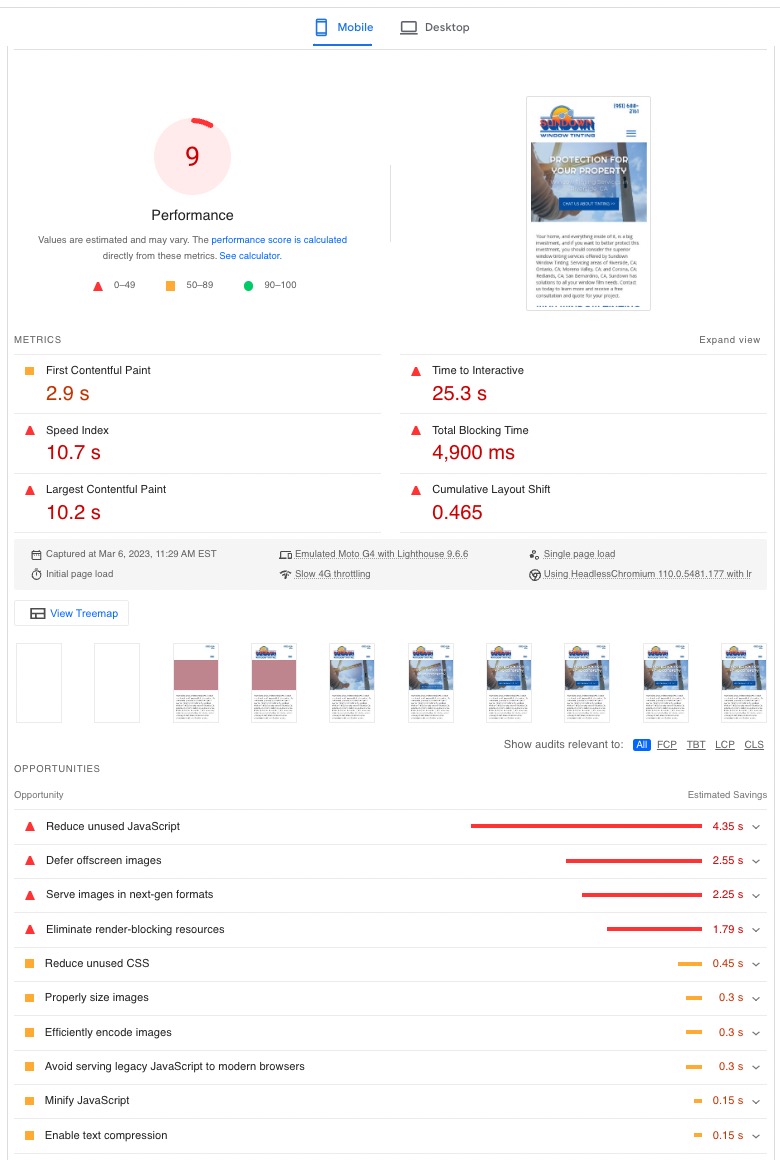Click the treemap icon in View Treemap
The height and width of the screenshot is (1160, 780).
tap(37, 614)
